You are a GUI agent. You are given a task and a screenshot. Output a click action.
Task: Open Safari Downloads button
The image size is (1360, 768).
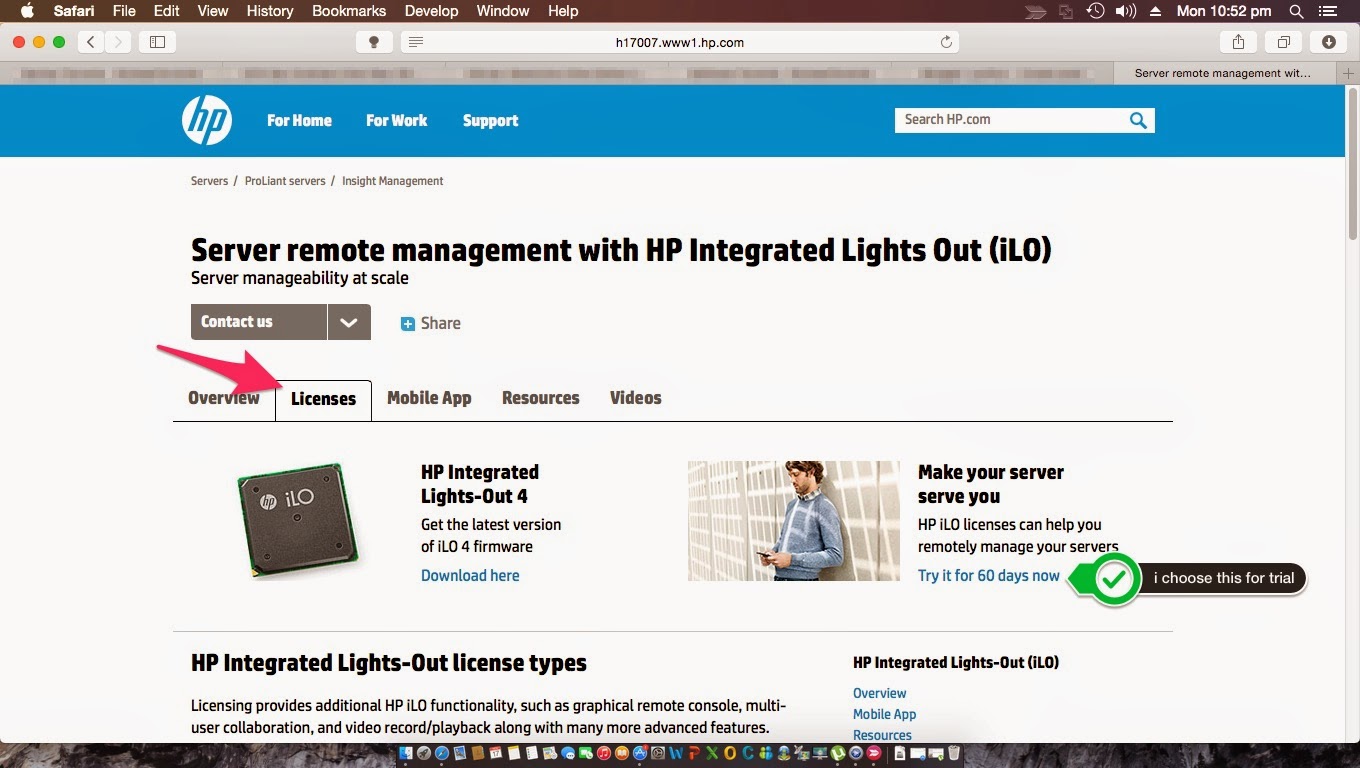1328,41
